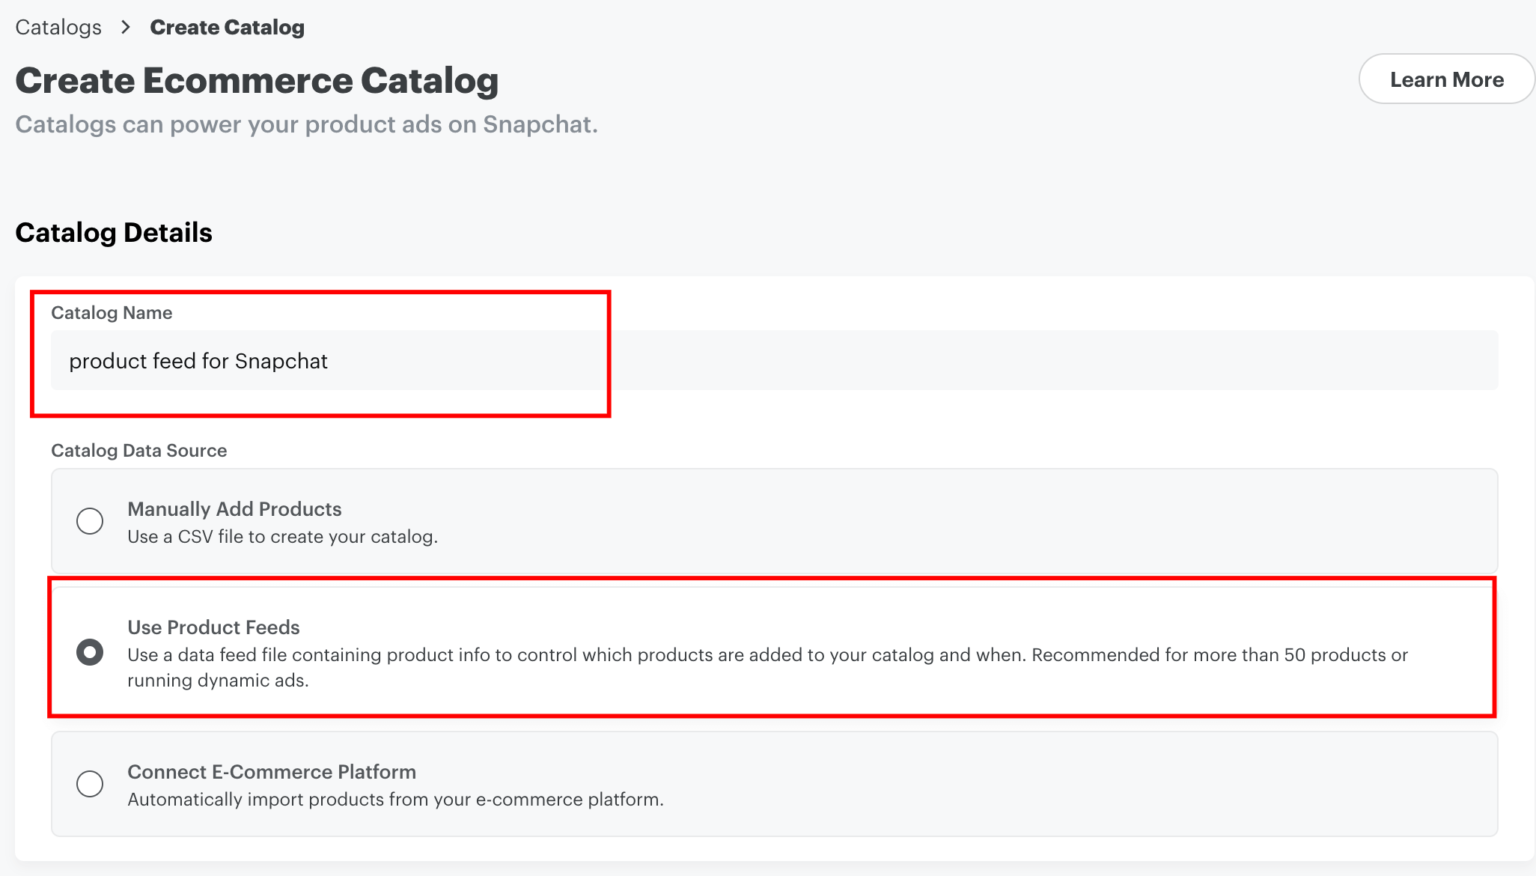Click the Use Product Feeds recommendation description
1536x876 pixels.
(x=767, y=655)
